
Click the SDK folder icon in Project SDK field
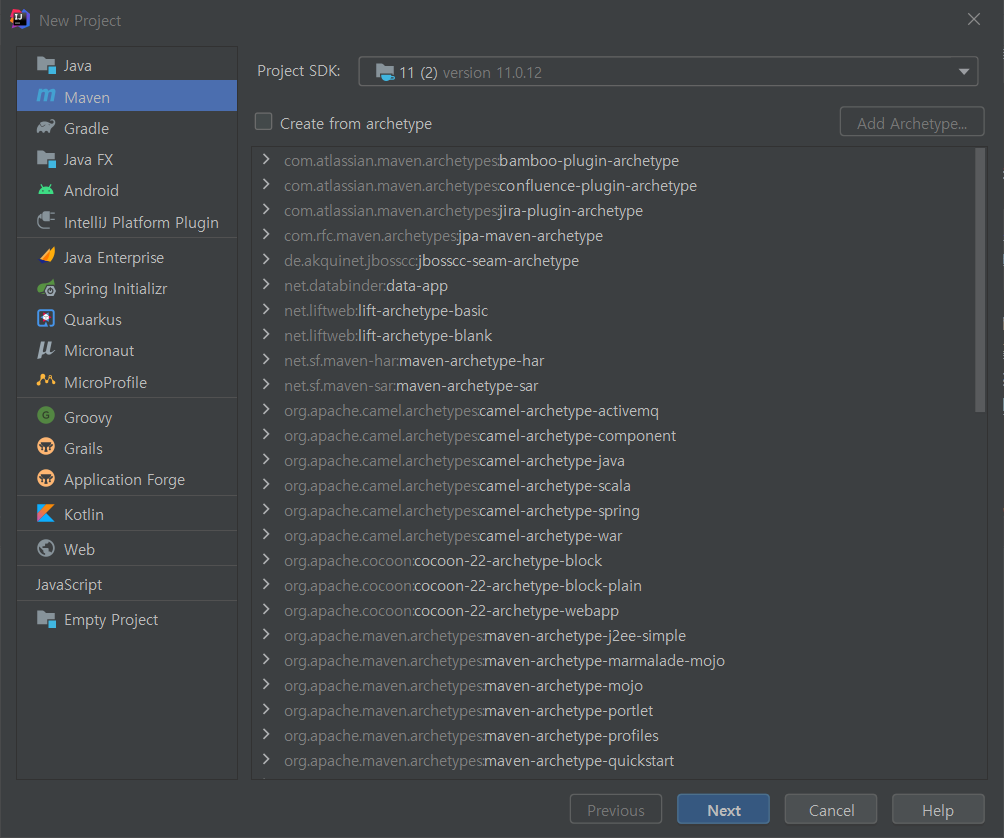pos(385,72)
